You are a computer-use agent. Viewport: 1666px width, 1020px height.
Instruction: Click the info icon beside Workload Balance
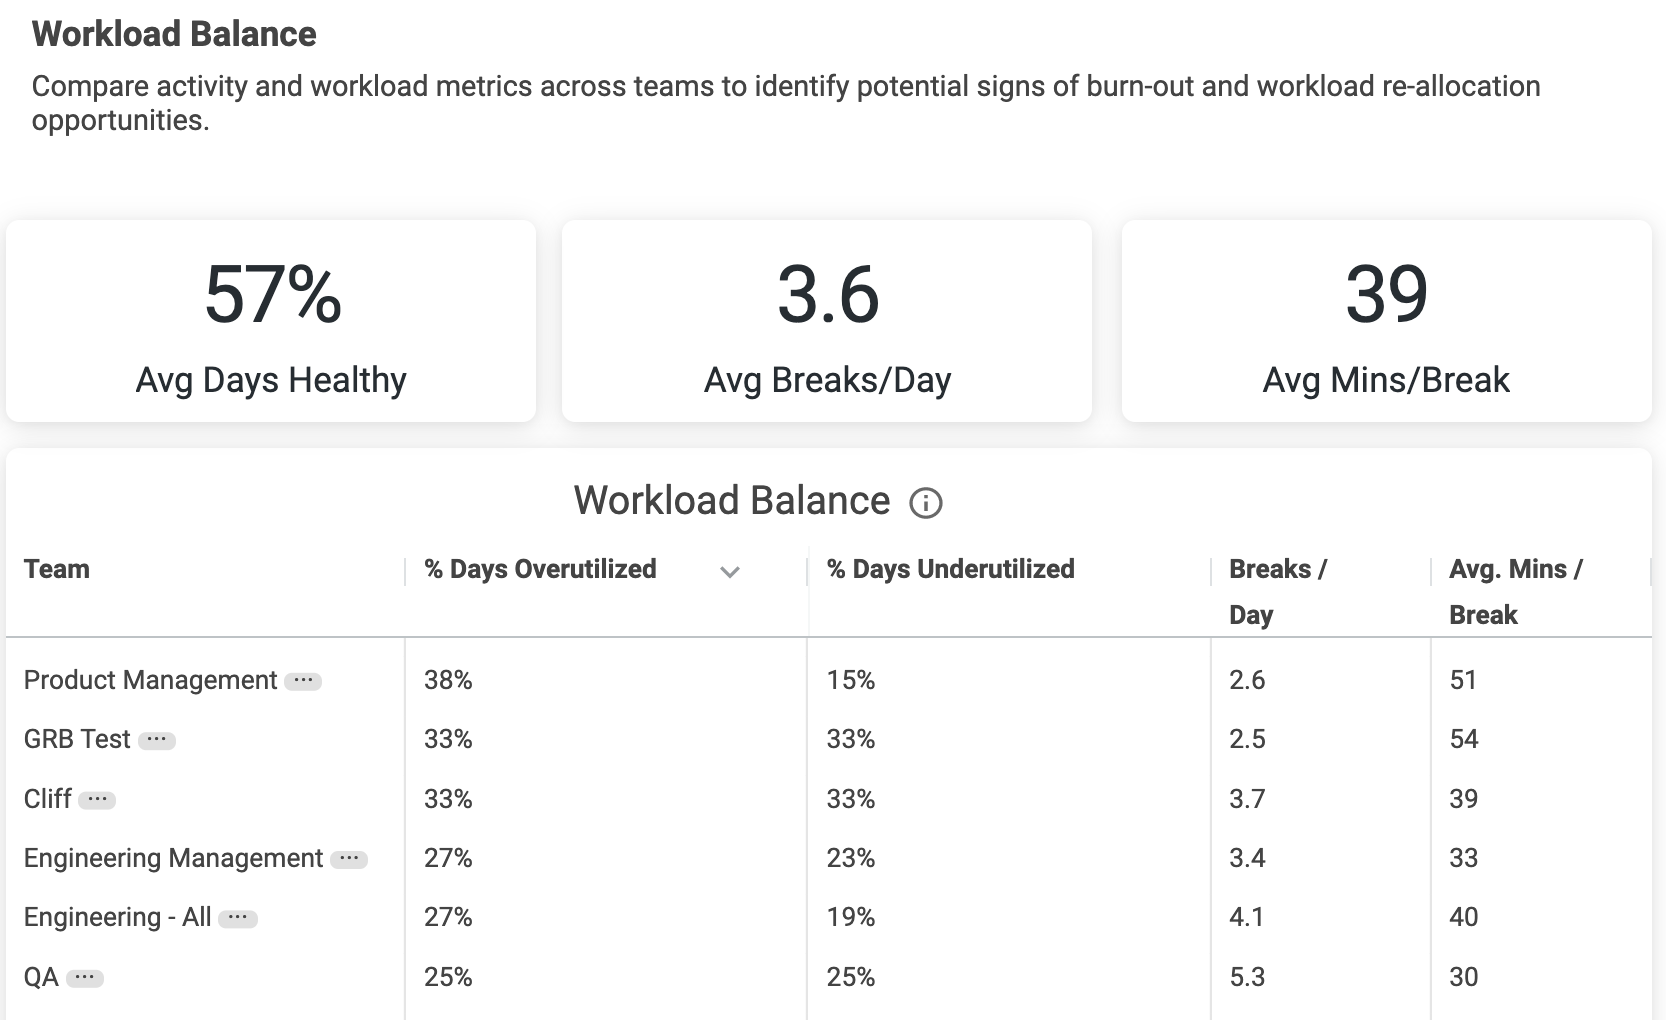pyautogui.click(x=925, y=502)
